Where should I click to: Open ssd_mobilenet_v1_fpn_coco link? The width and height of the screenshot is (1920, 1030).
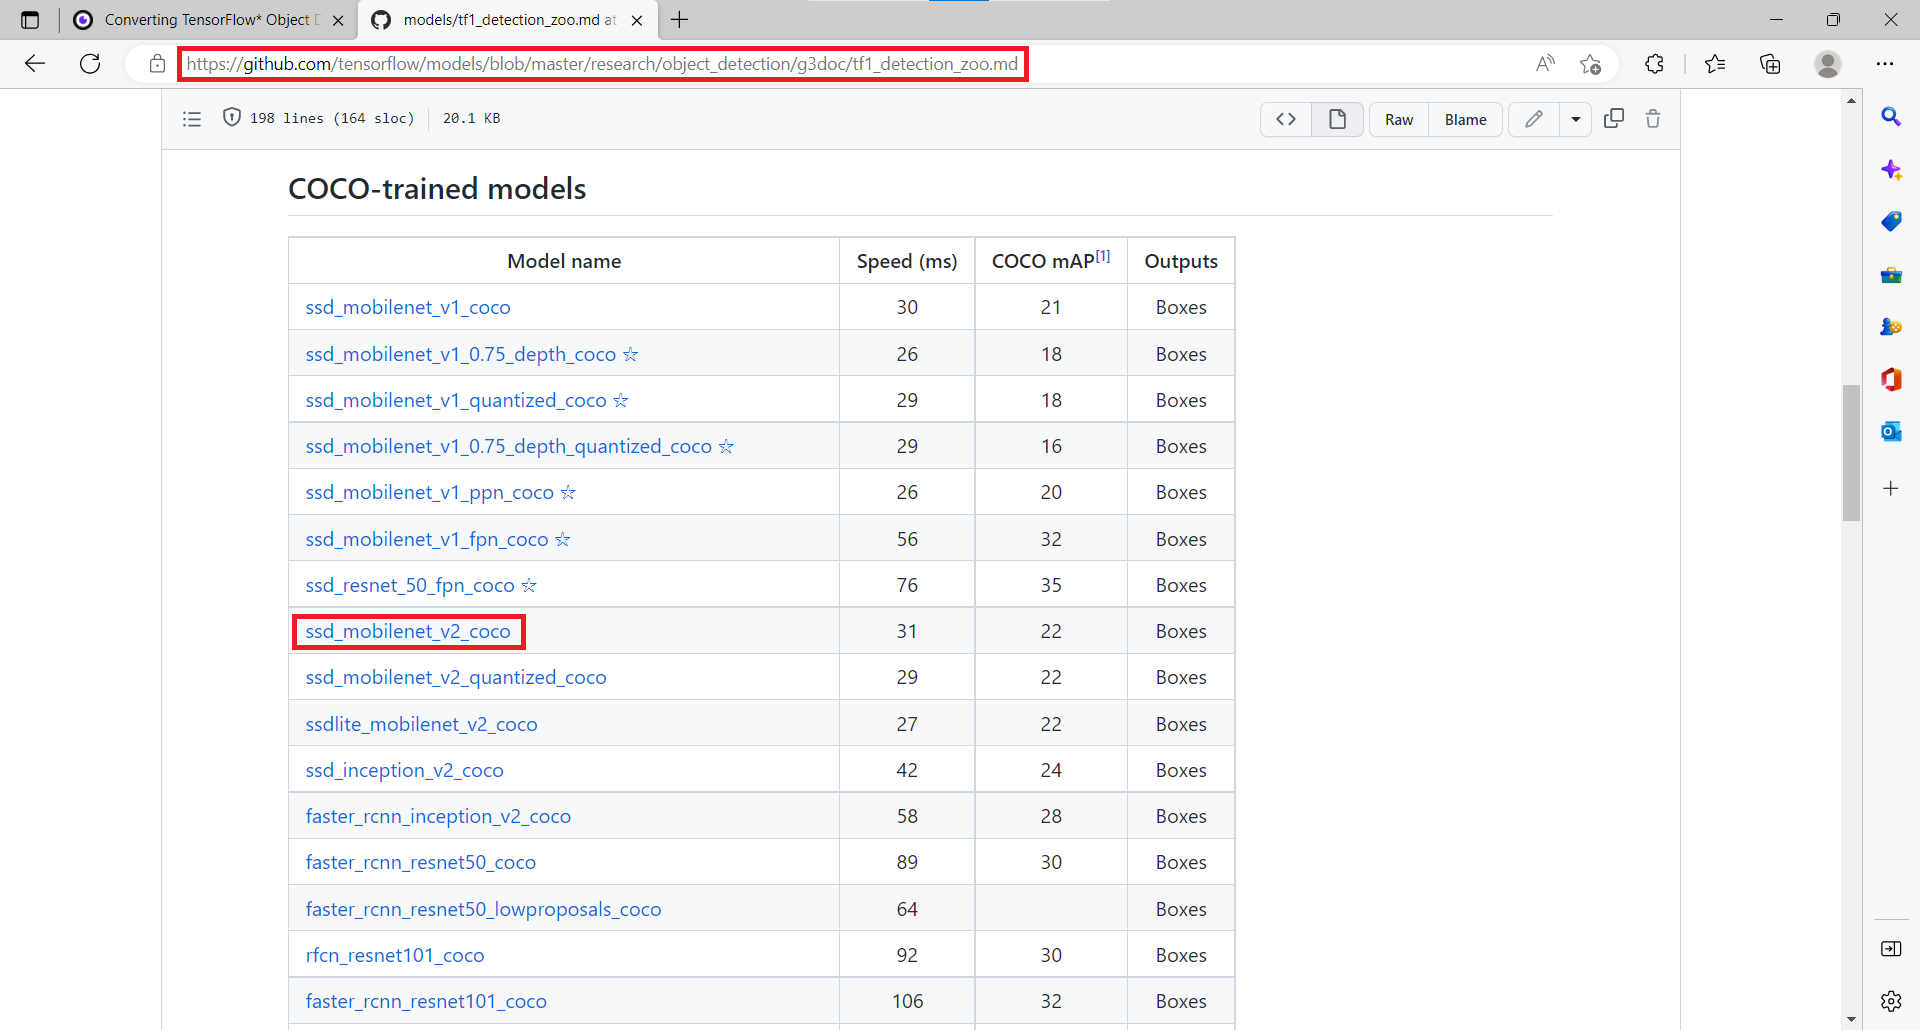(427, 539)
